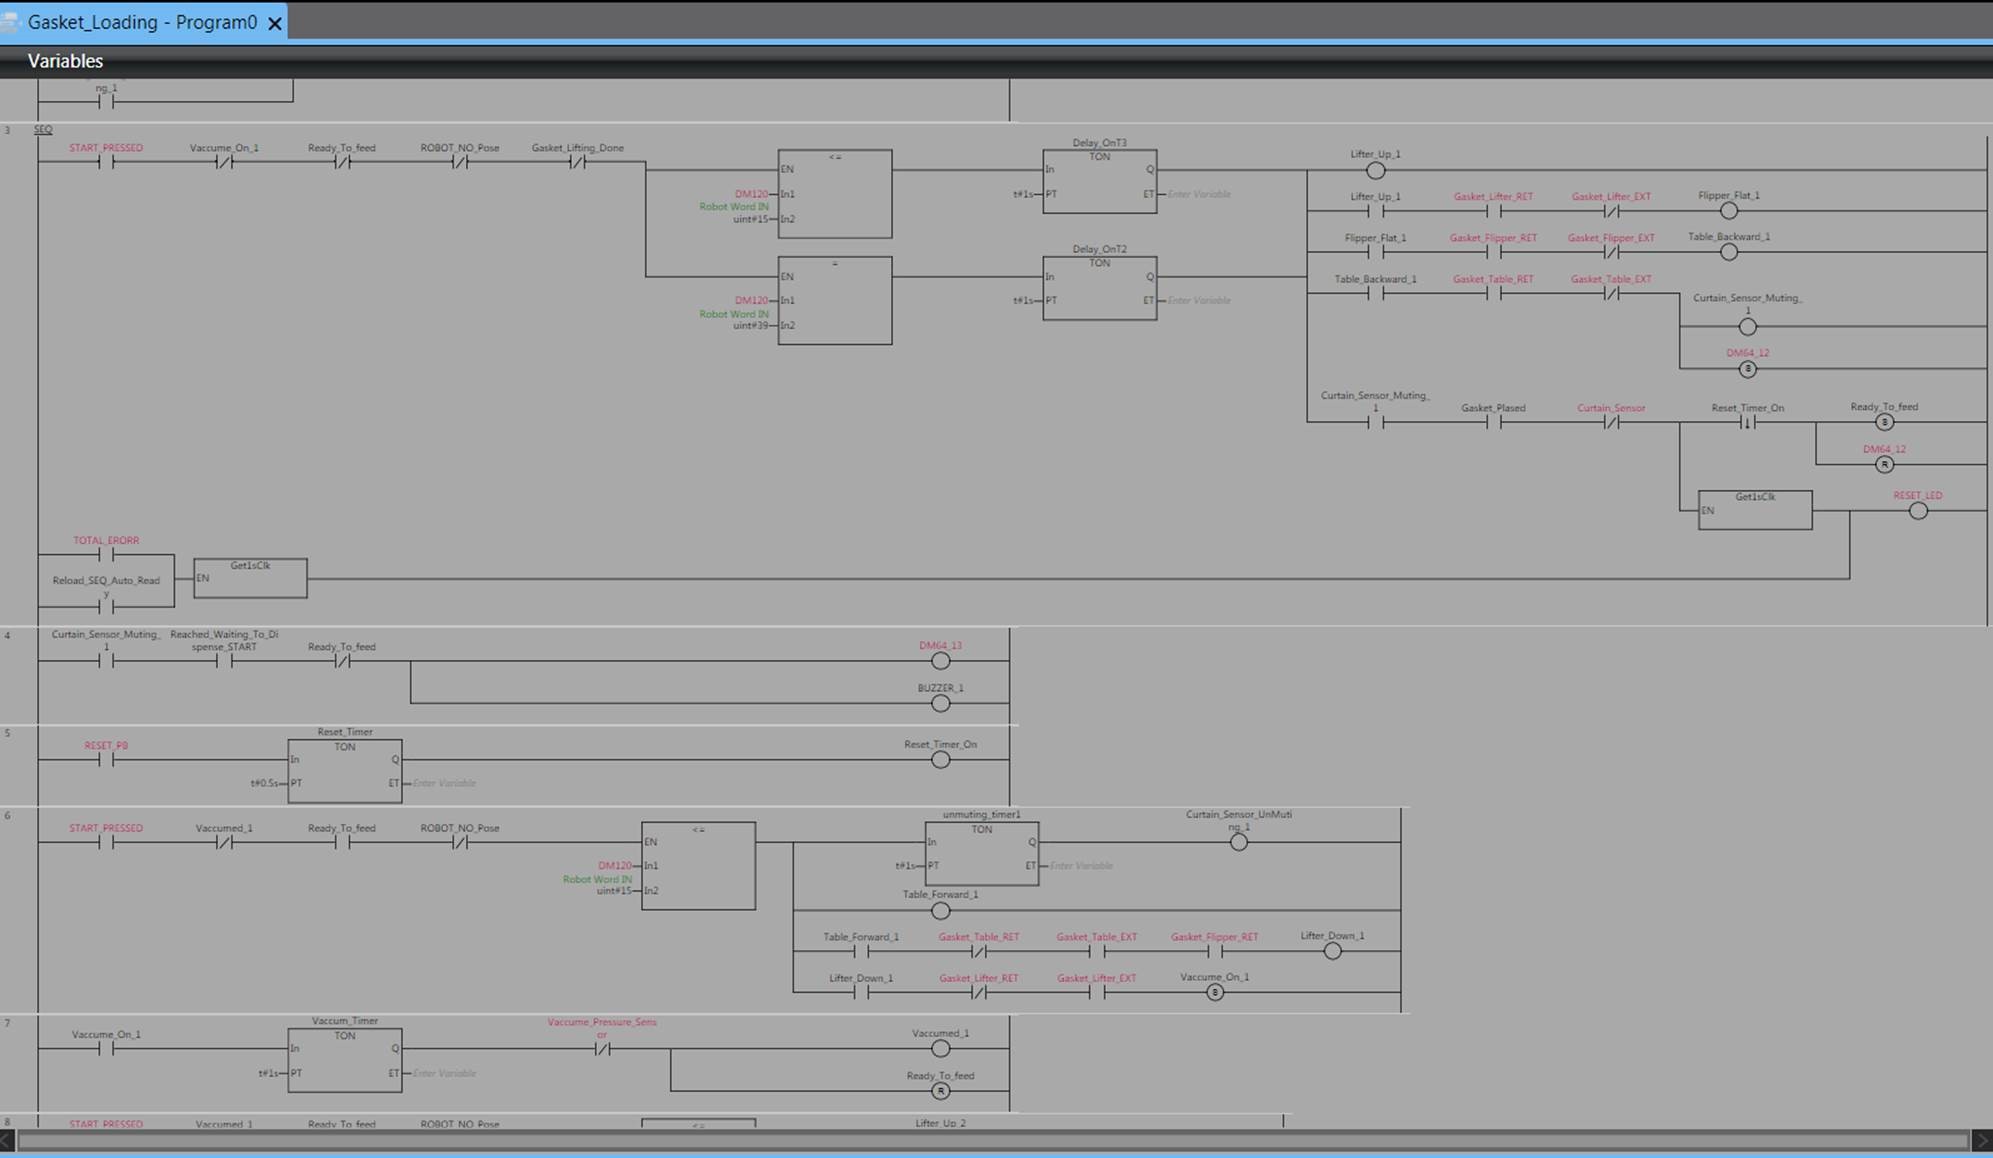The height and width of the screenshot is (1158, 1993).
Task: Click the Ready_To_feed reset coil in rung 7
Action: click(940, 1091)
